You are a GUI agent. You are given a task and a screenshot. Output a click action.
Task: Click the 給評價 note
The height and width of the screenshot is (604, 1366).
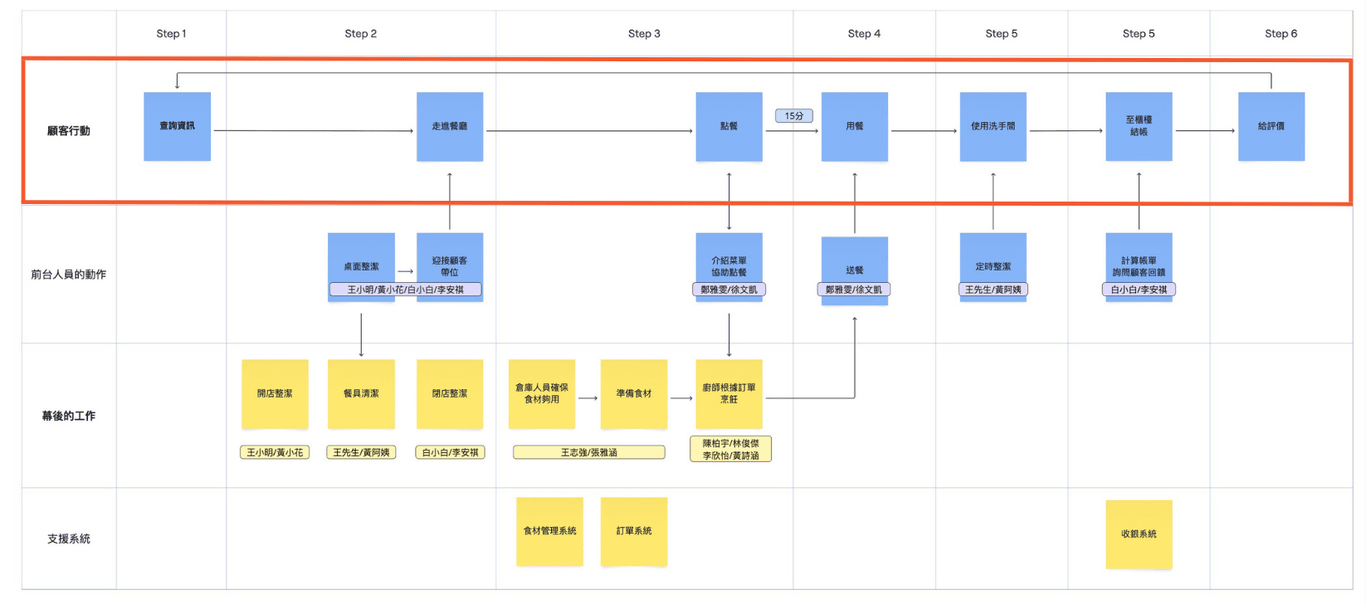tap(1271, 127)
